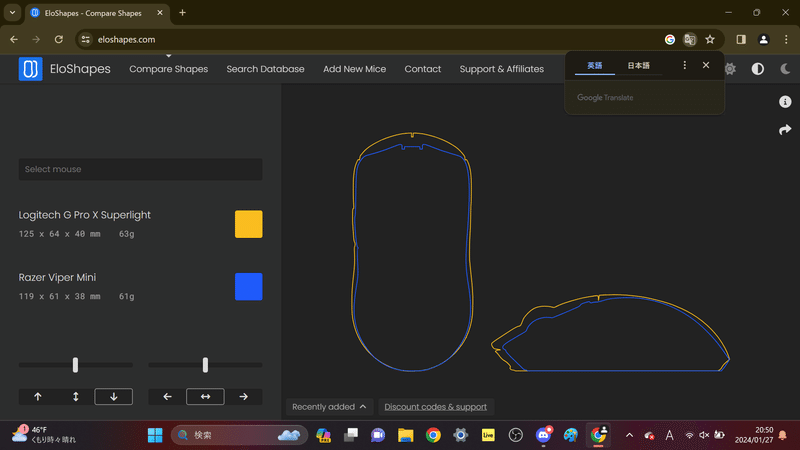Image resolution: width=800 pixels, height=450 pixels.
Task: Switch translate popup to 日本語 tab
Action: [x=638, y=65]
